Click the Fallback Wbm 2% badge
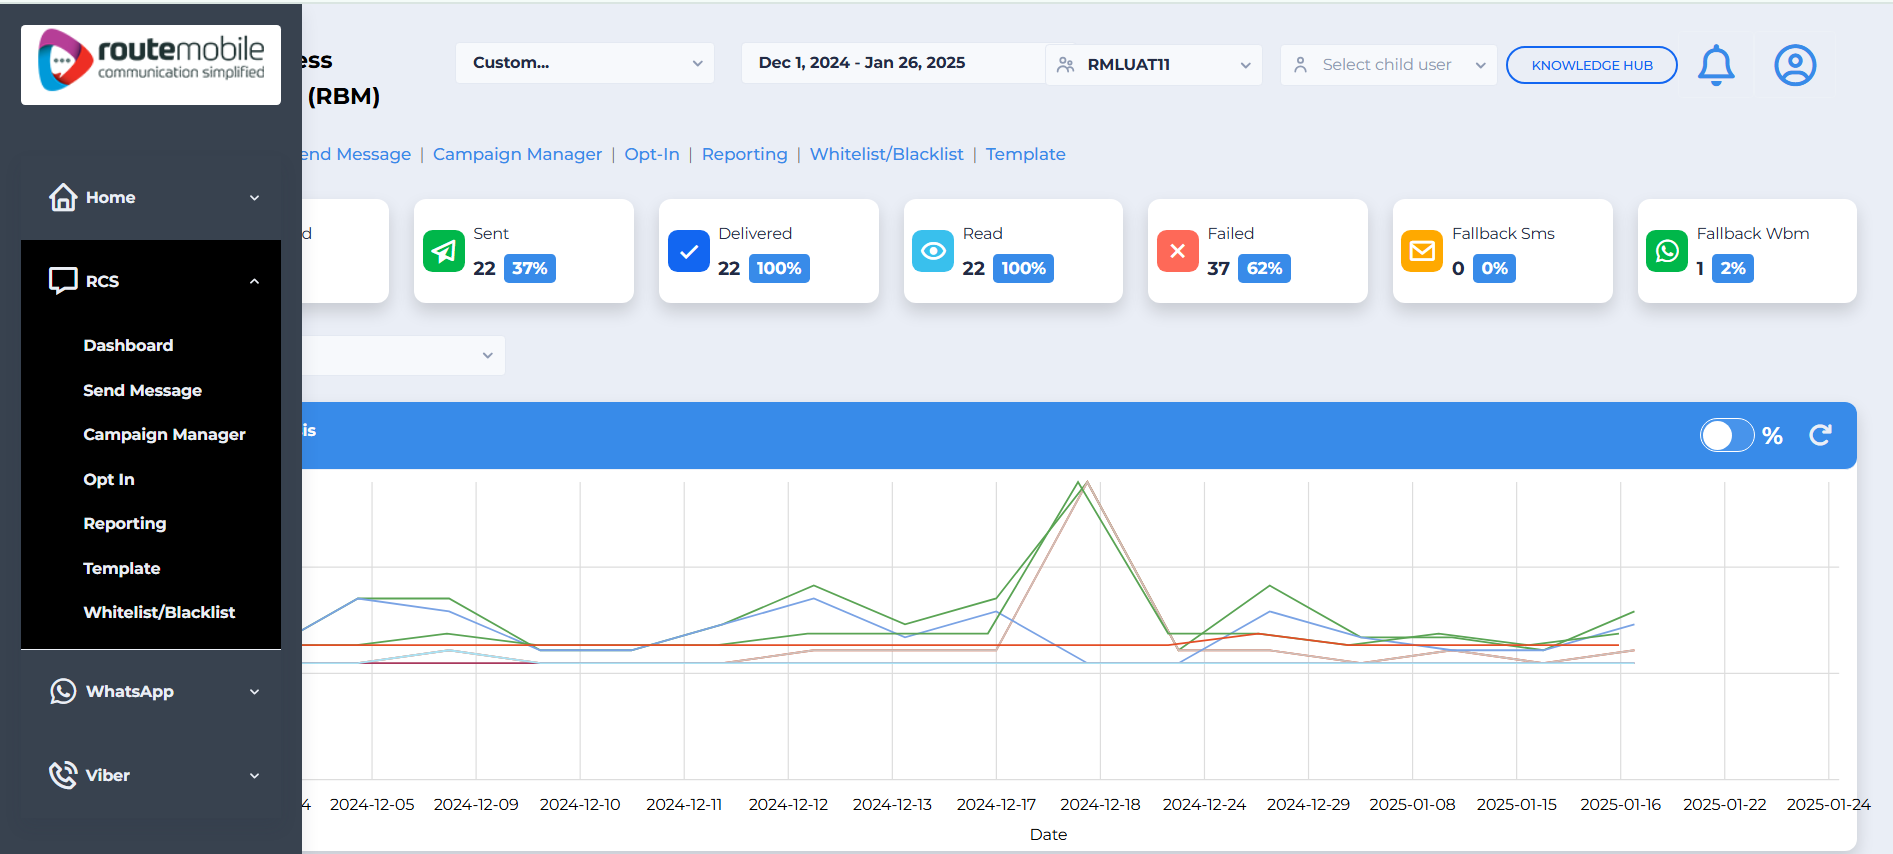The height and width of the screenshot is (854, 1893). [1733, 268]
